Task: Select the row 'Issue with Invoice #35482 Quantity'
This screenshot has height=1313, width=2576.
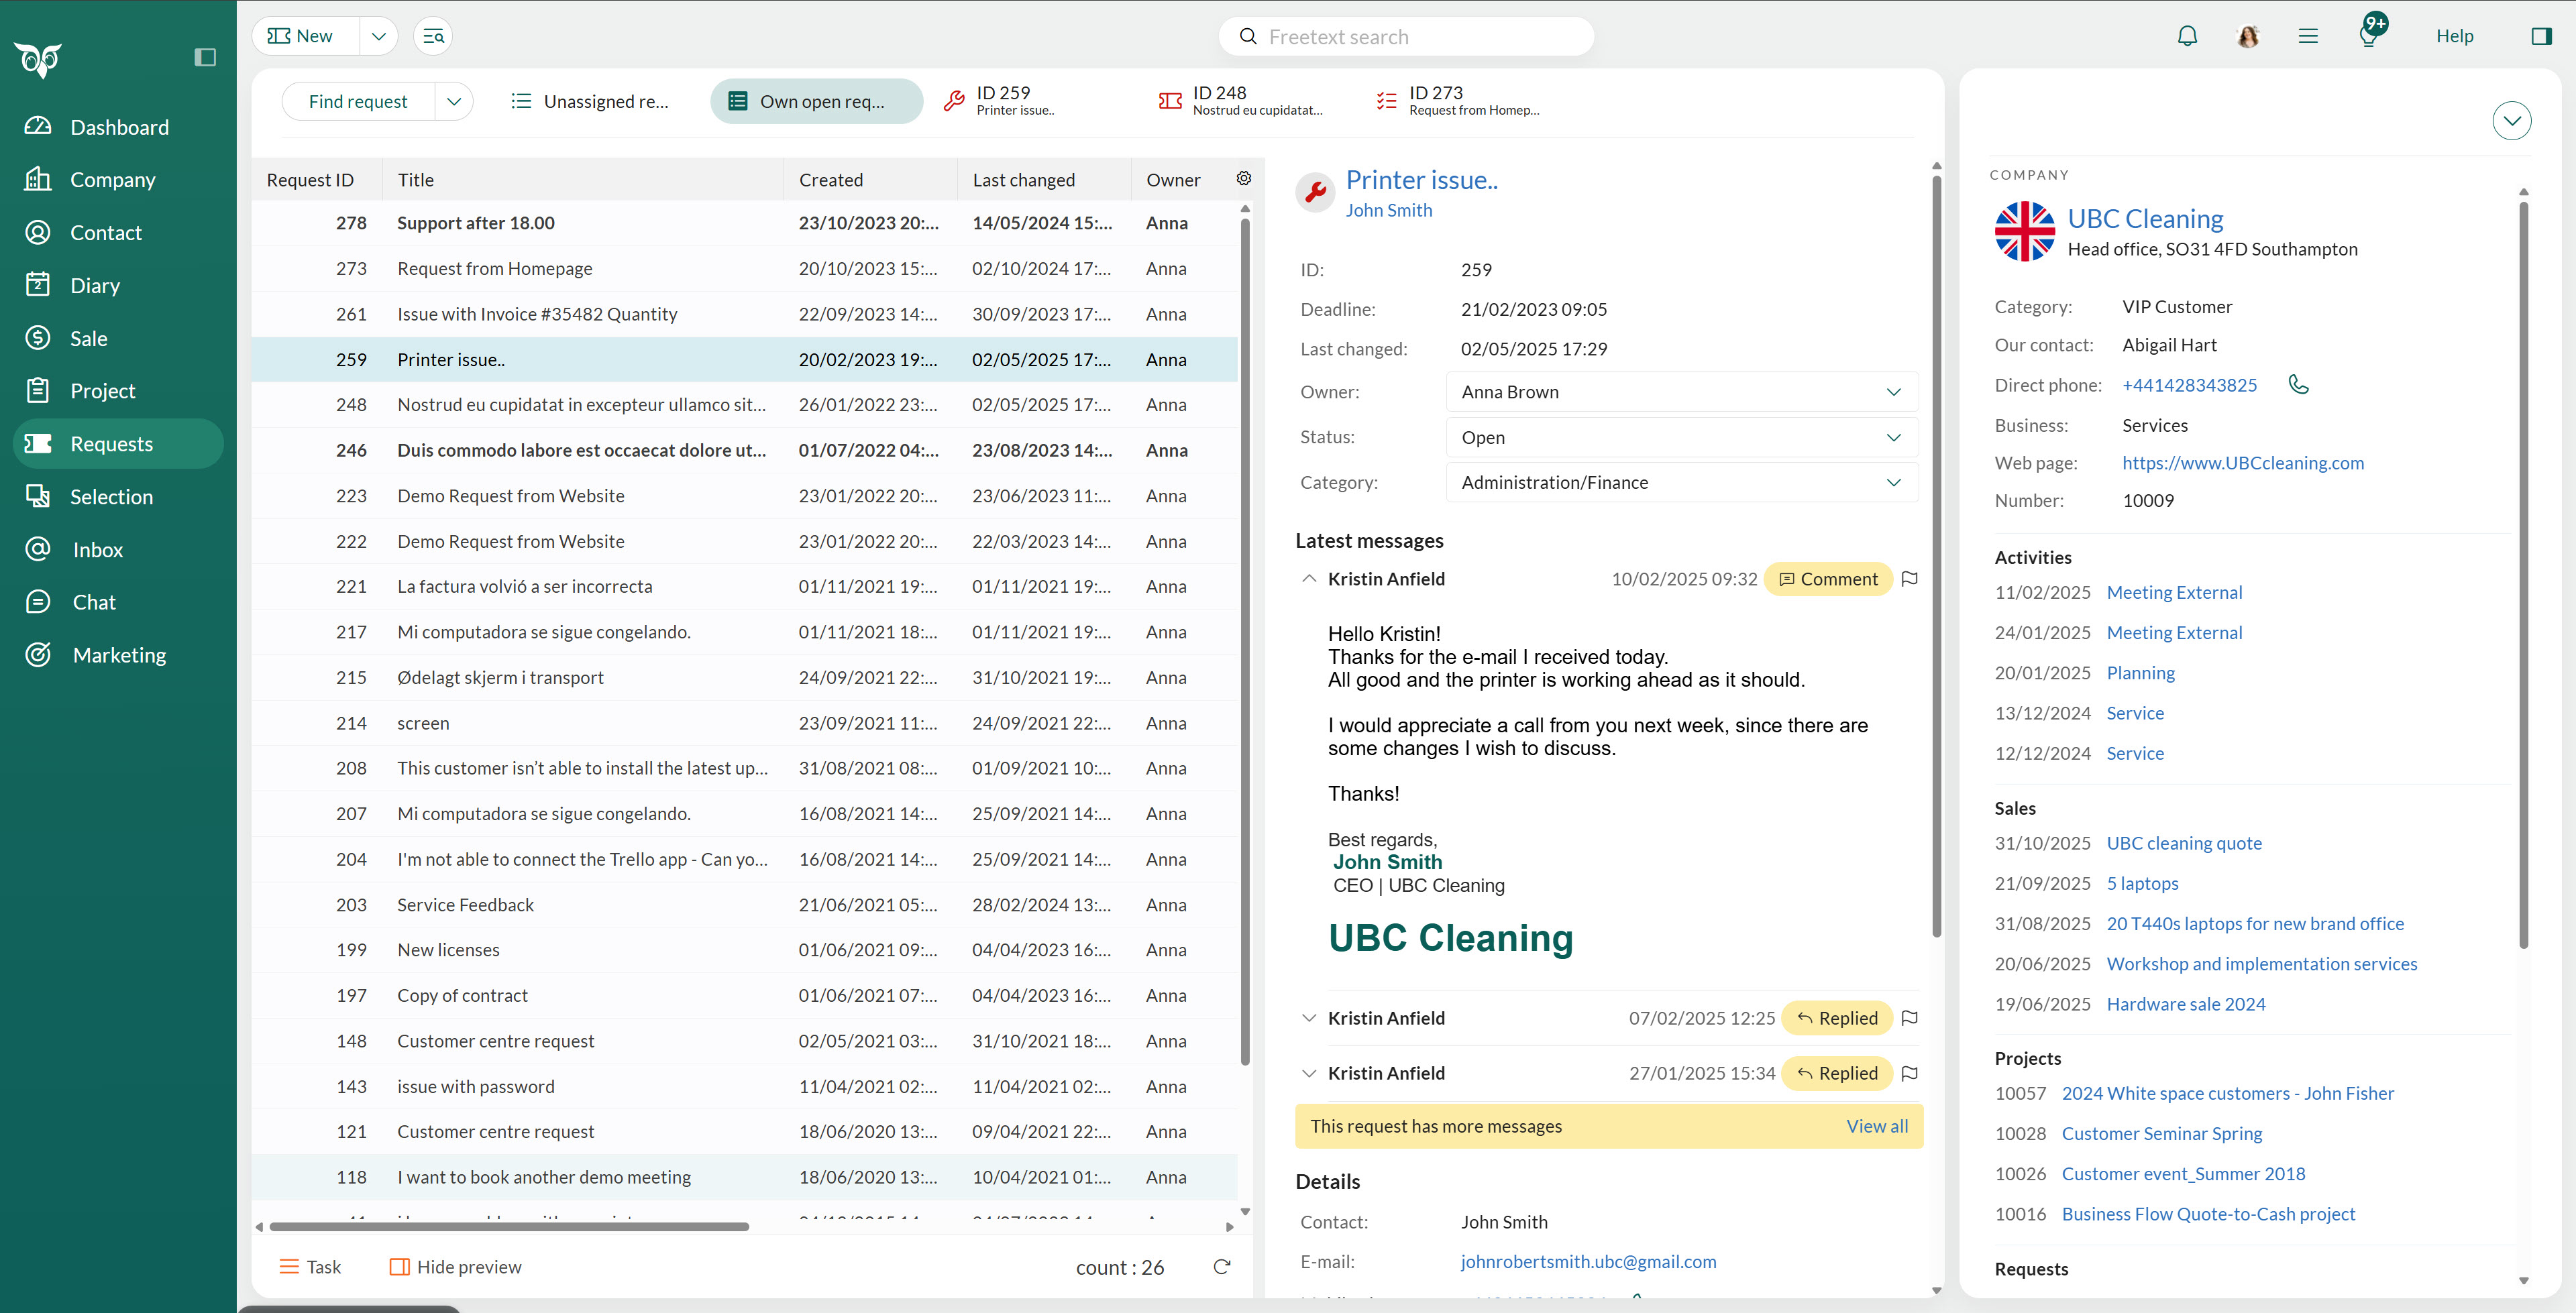Action: (x=744, y=314)
